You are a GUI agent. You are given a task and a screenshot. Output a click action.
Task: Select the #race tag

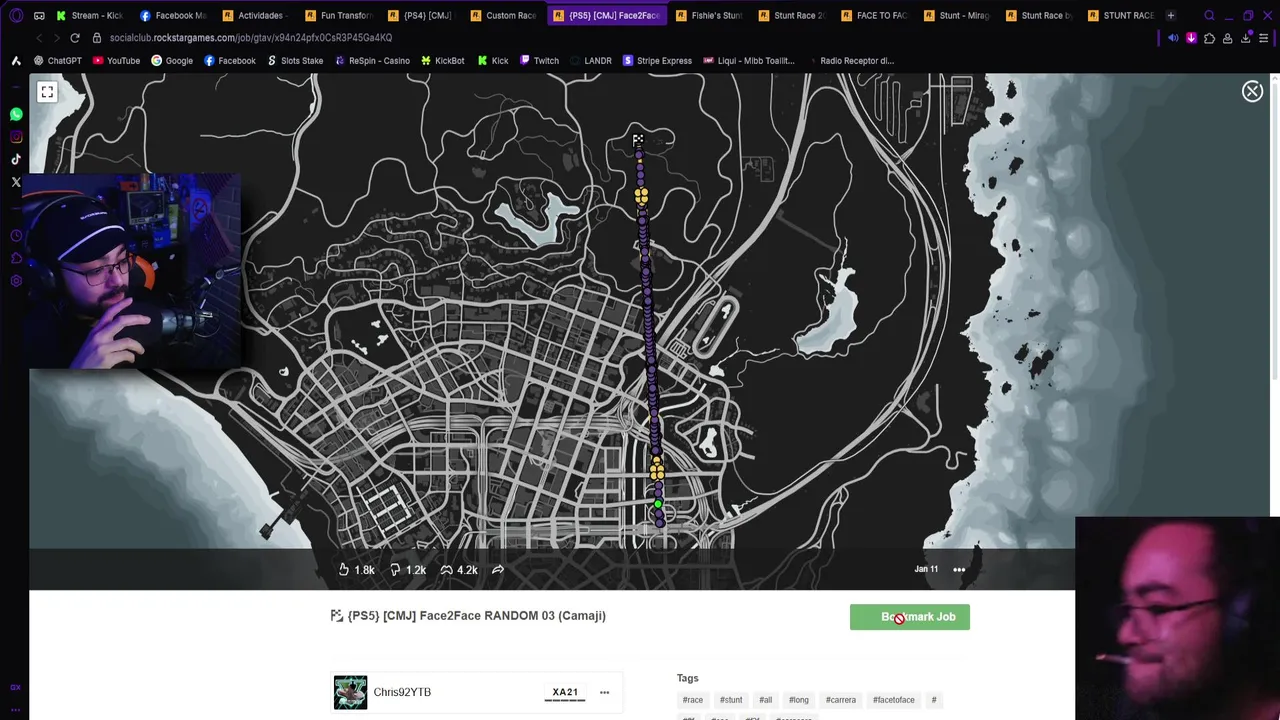693,700
